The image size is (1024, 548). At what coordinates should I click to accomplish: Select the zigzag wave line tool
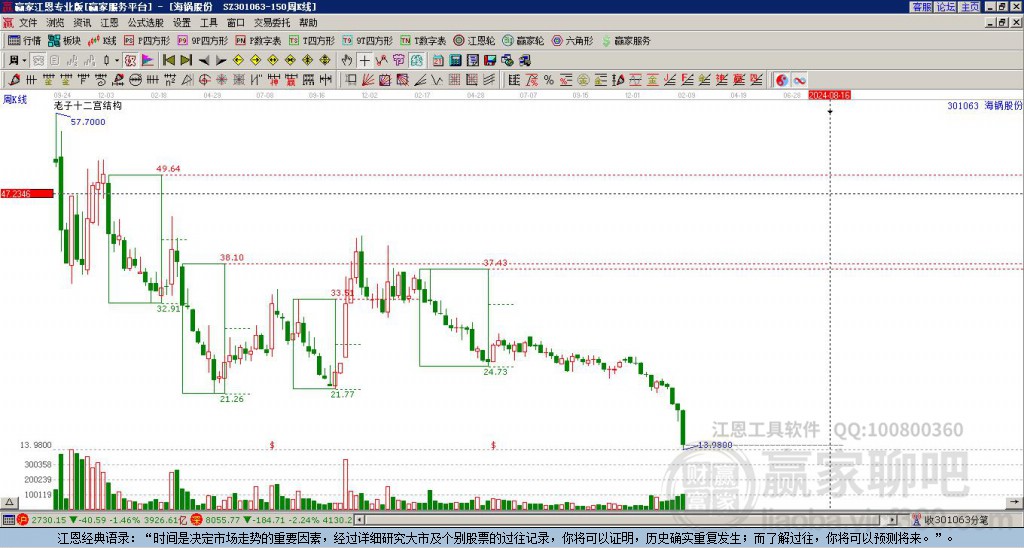437,80
